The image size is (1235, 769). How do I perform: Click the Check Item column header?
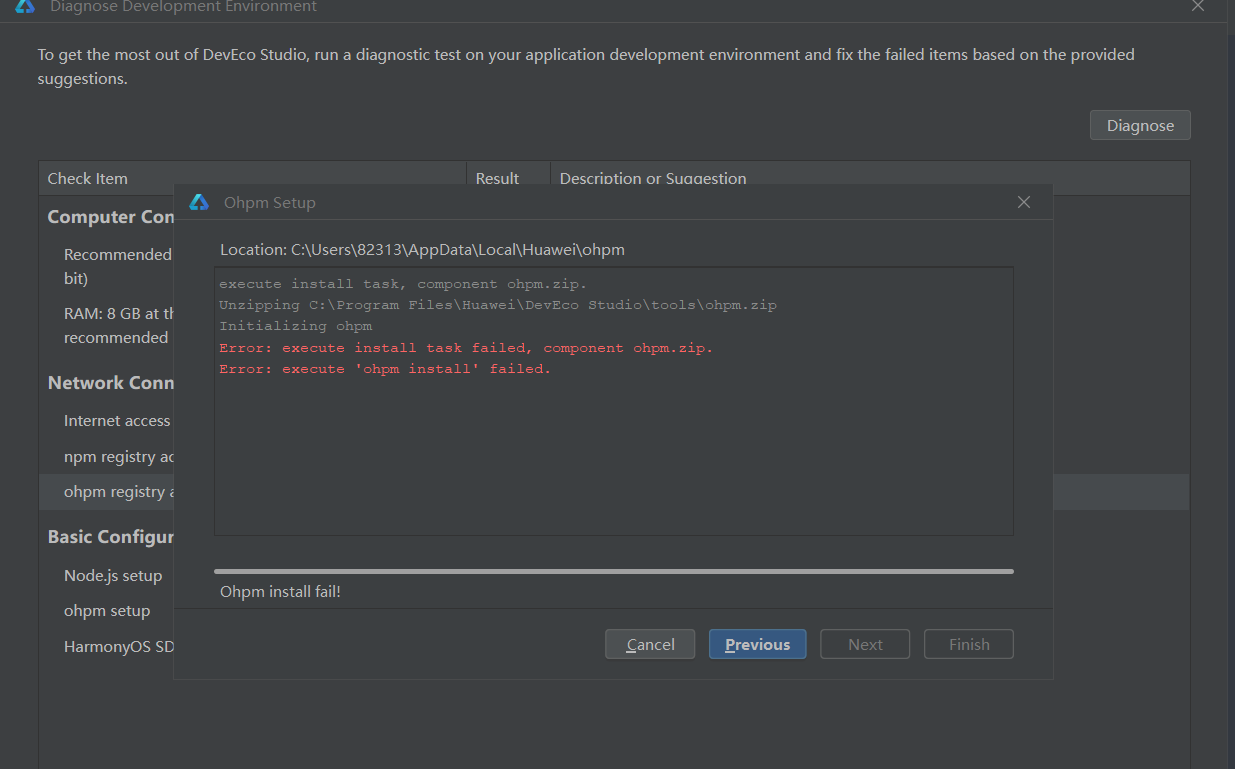click(87, 177)
